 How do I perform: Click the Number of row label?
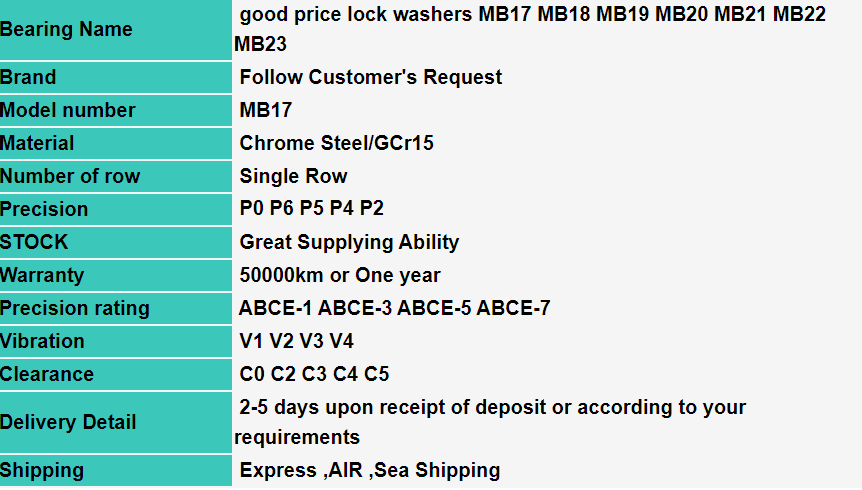70,176
